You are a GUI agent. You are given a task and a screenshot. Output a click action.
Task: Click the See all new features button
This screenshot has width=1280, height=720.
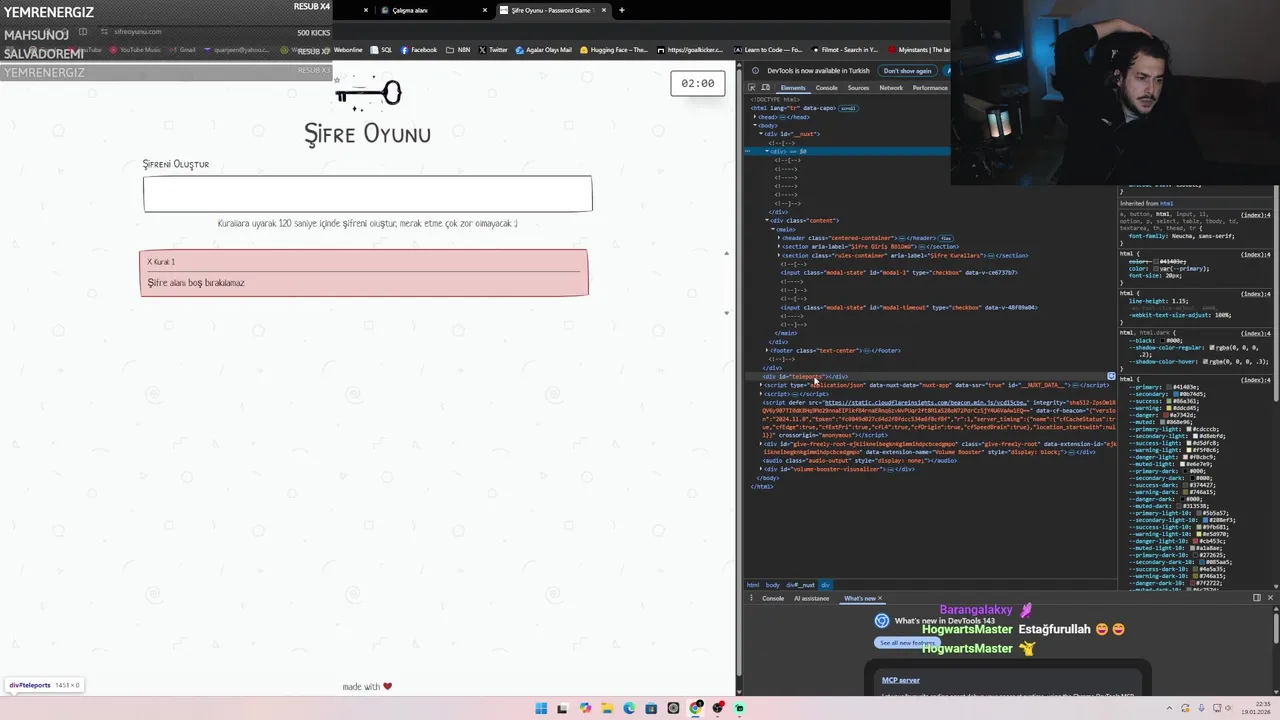tap(906, 643)
